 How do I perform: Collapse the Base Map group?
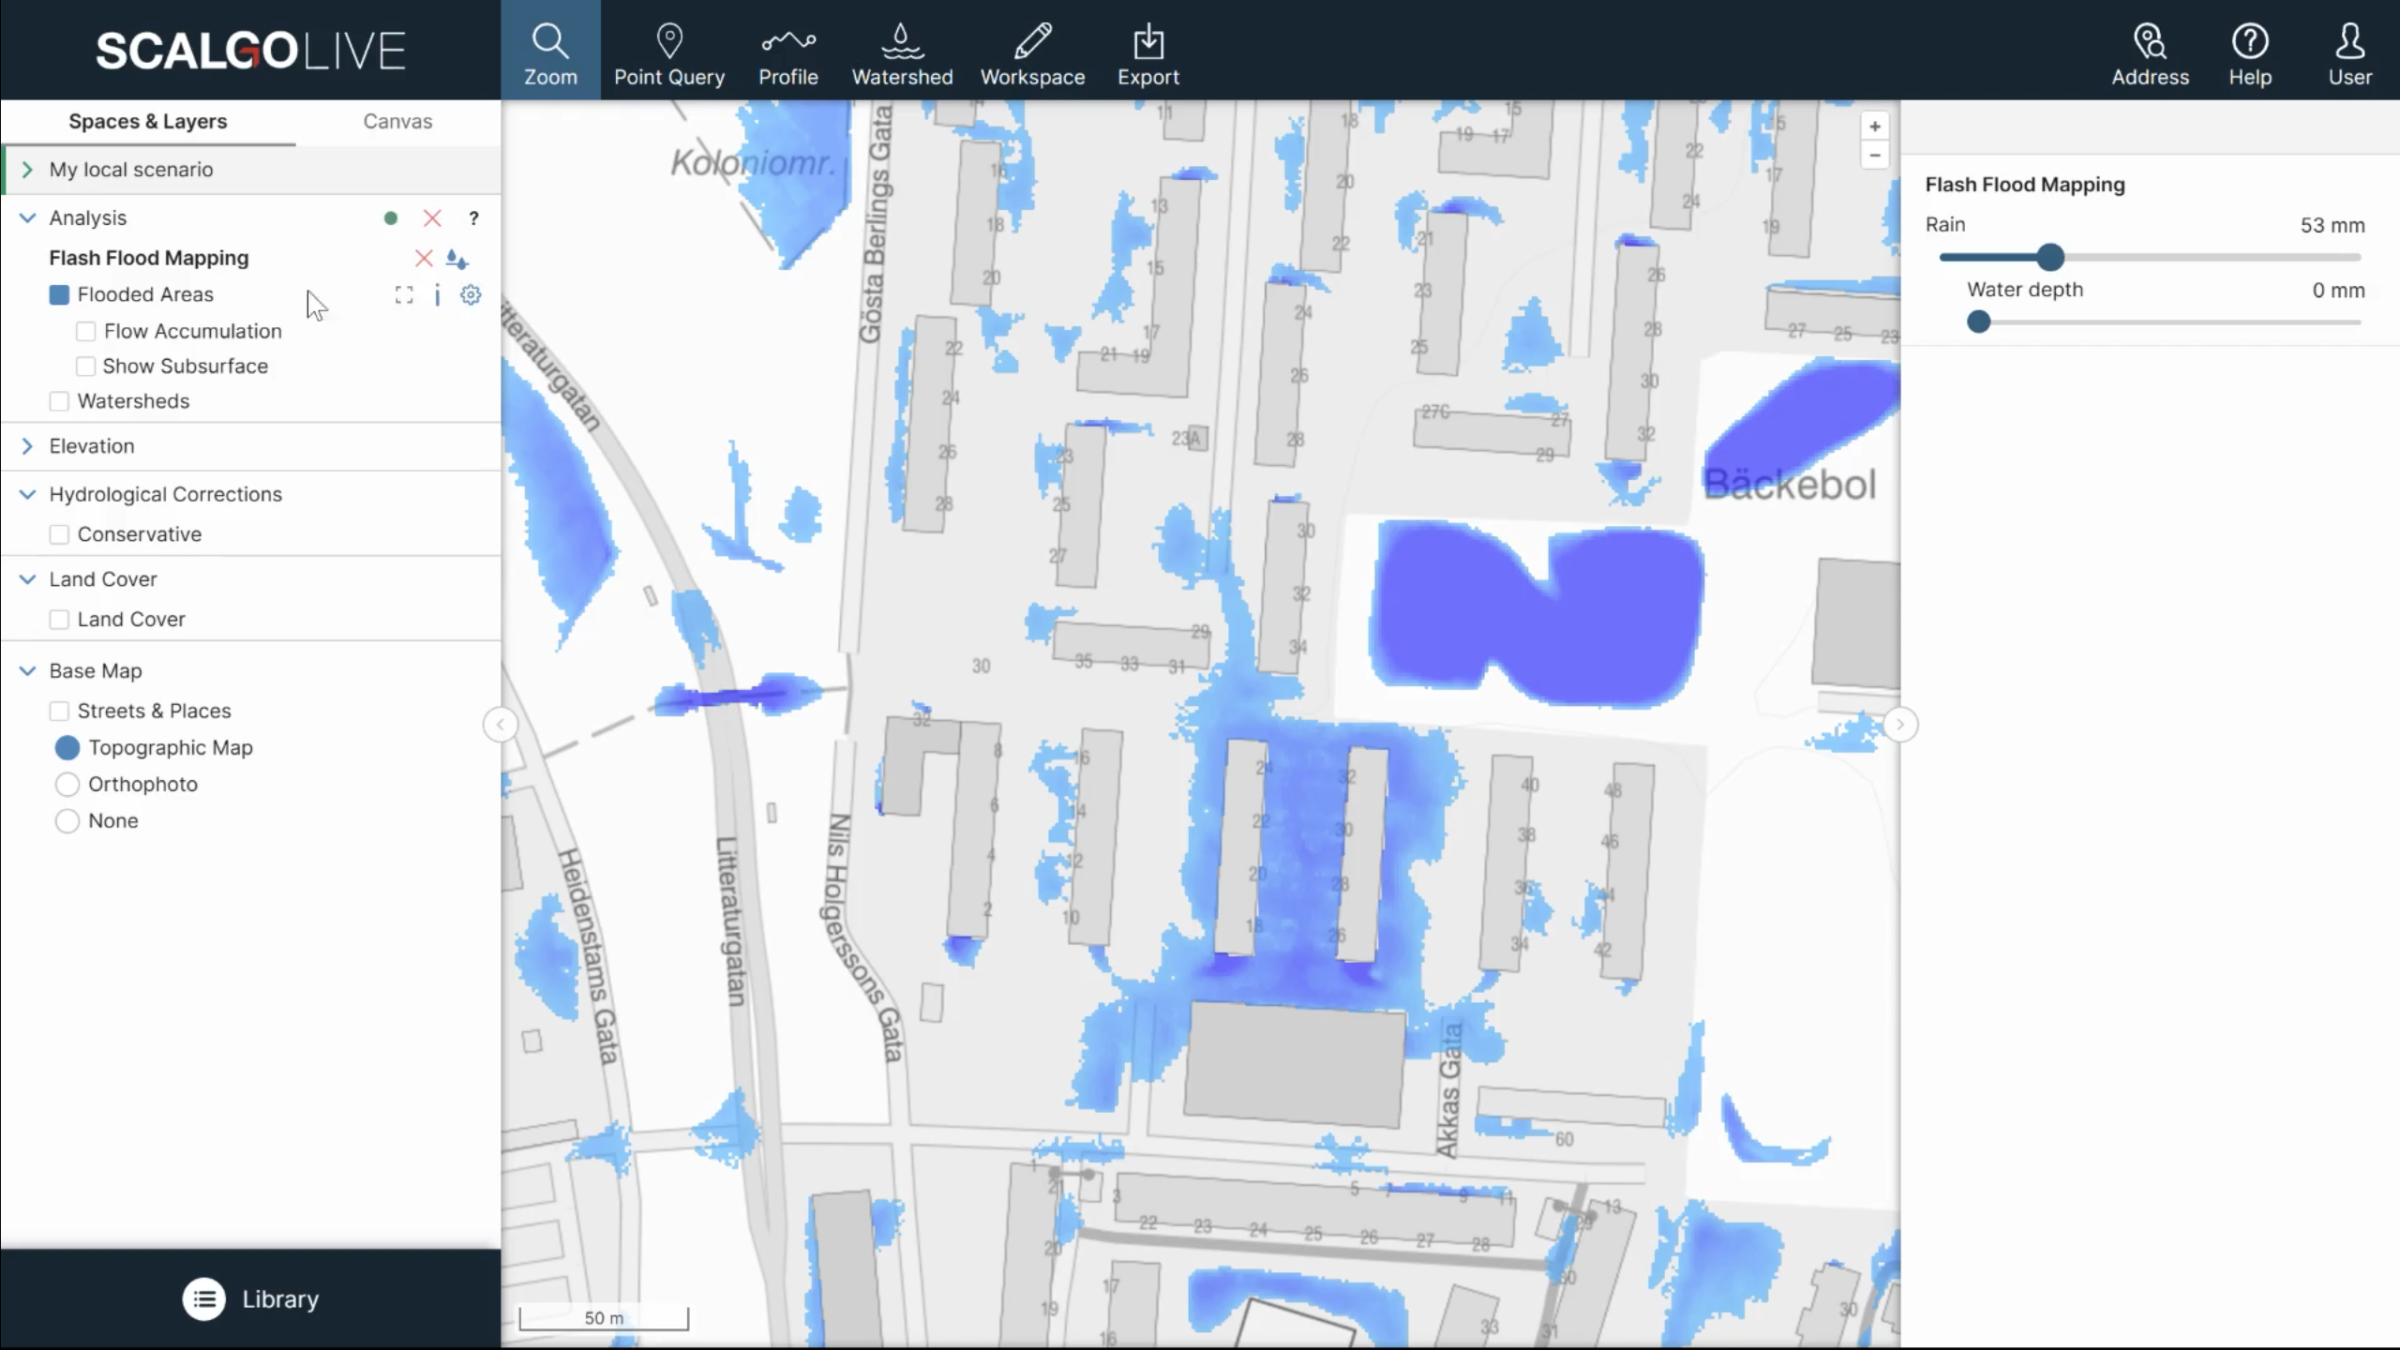tap(27, 671)
